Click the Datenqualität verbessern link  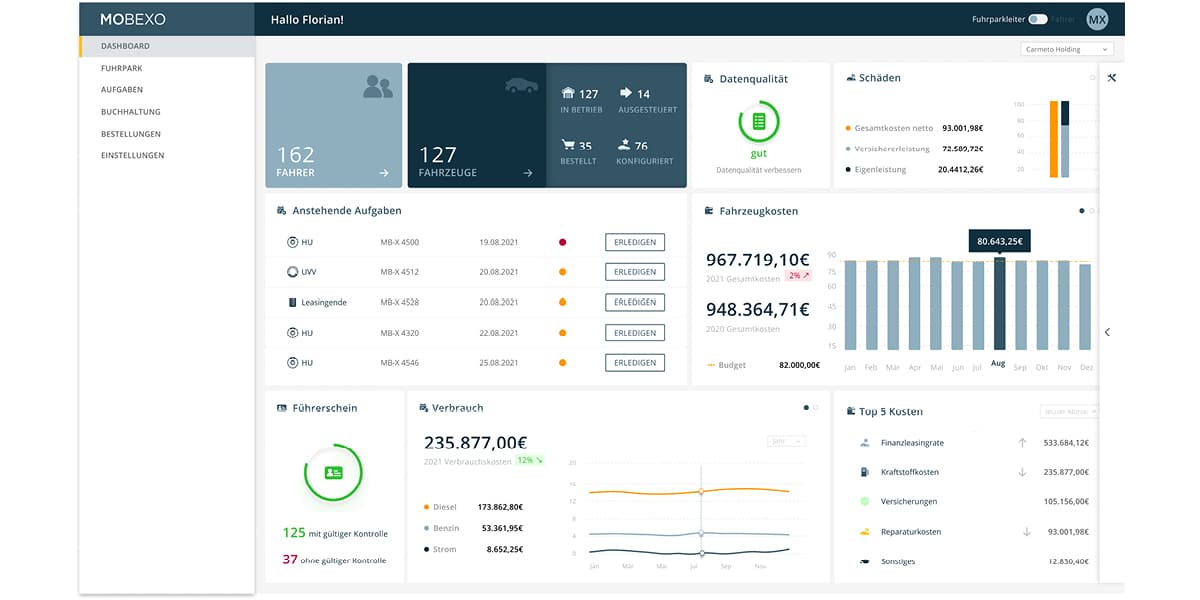[758, 170]
